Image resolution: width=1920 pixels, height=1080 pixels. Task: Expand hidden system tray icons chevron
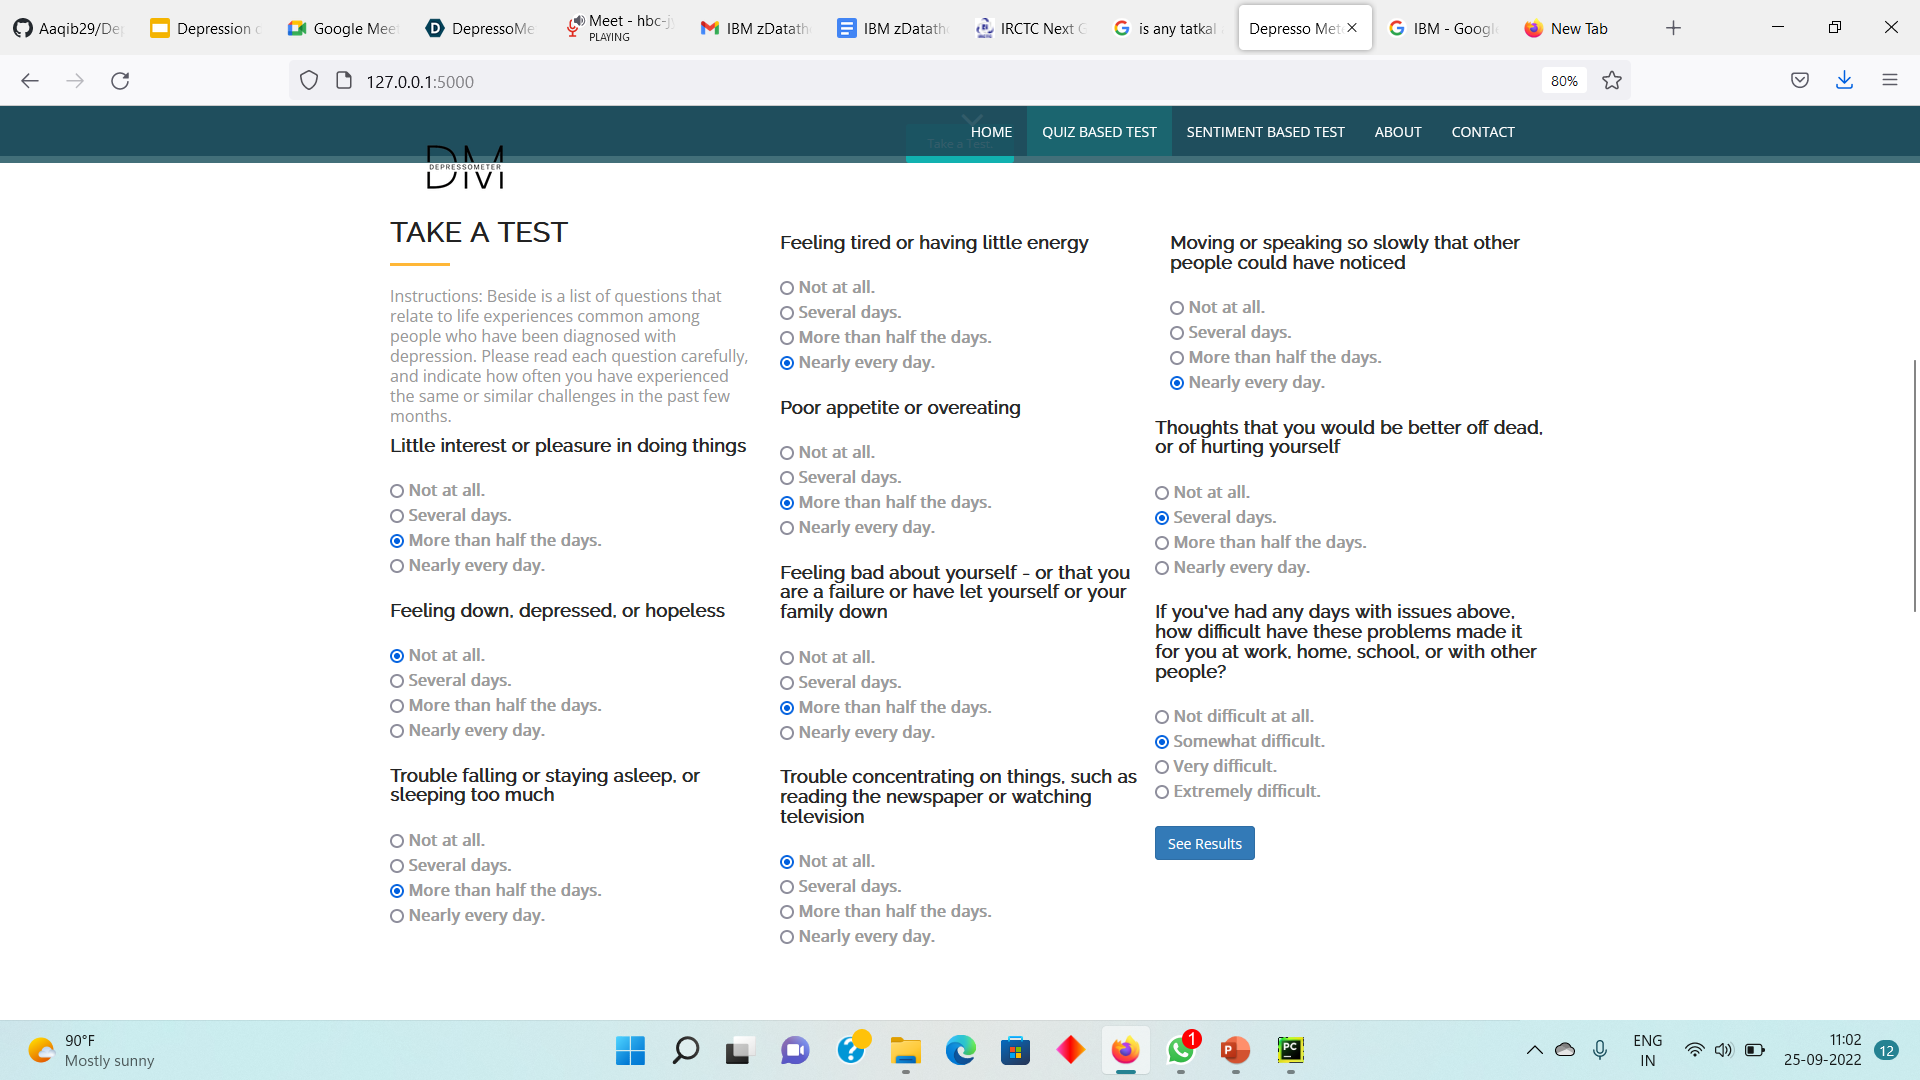(x=1534, y=1050)
